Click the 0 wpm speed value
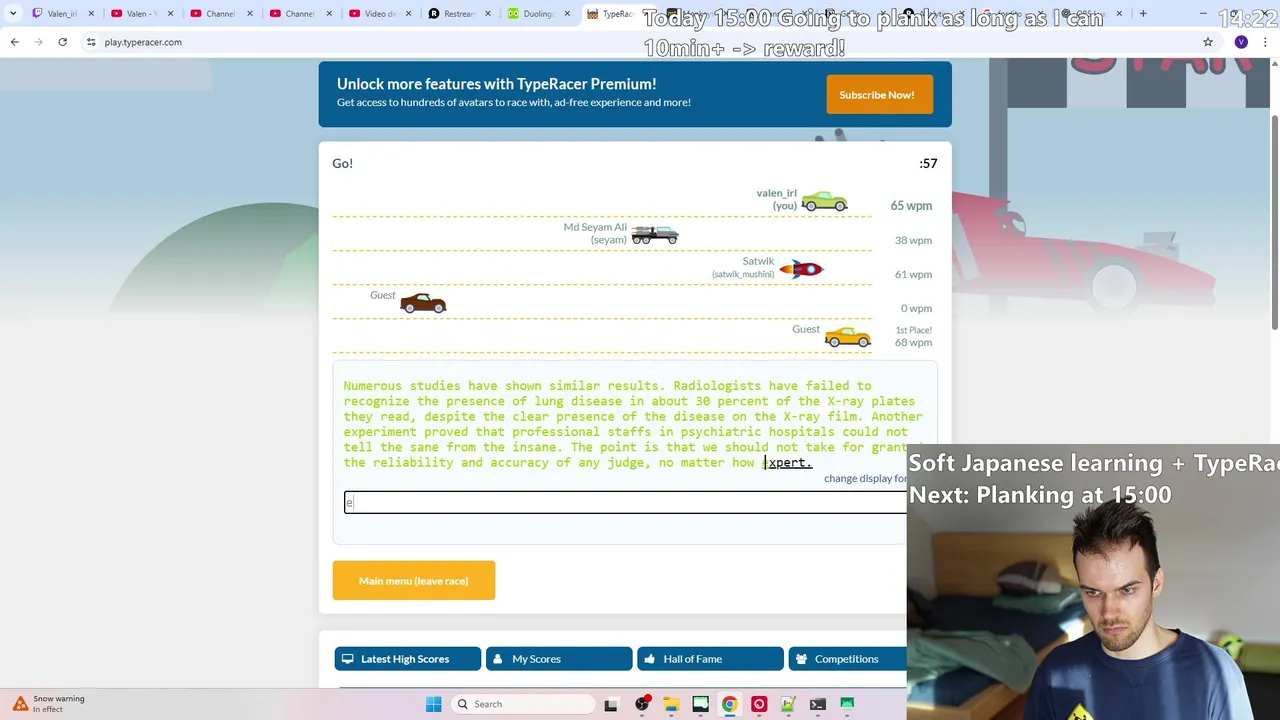This screenshot has height=720, width=1280. click(916, 308)
